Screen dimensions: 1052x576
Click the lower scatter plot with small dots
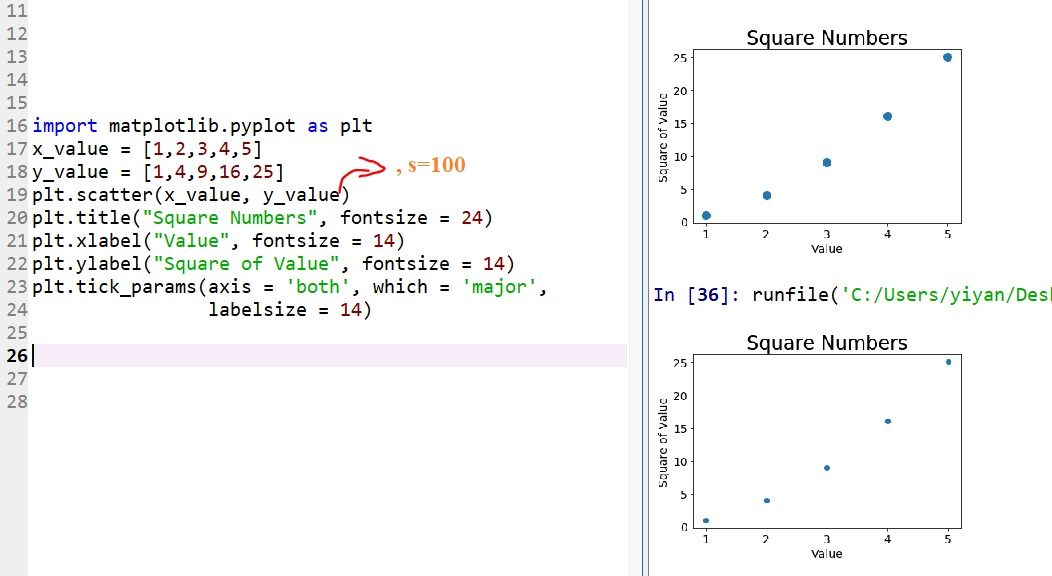point(827,445)
